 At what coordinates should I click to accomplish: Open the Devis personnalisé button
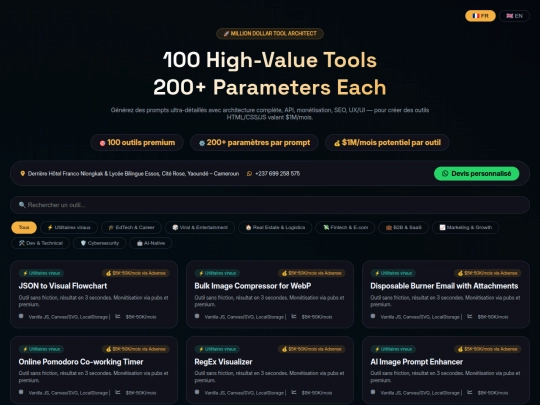click(476, 174)
